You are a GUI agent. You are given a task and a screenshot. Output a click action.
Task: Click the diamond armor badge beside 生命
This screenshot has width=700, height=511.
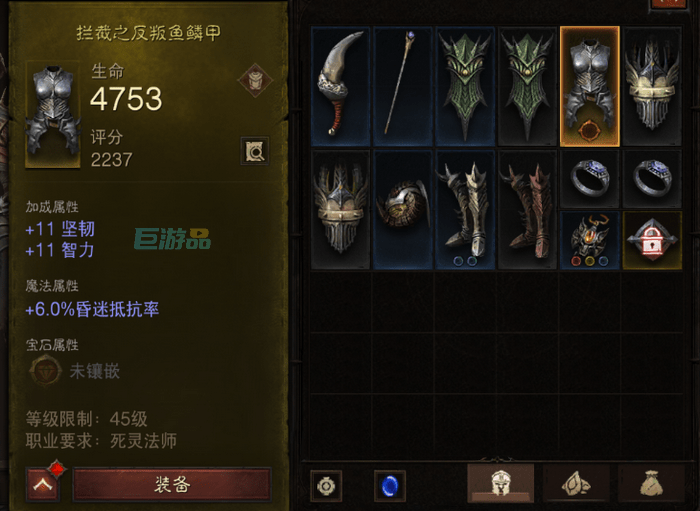(x=255, y=80)
